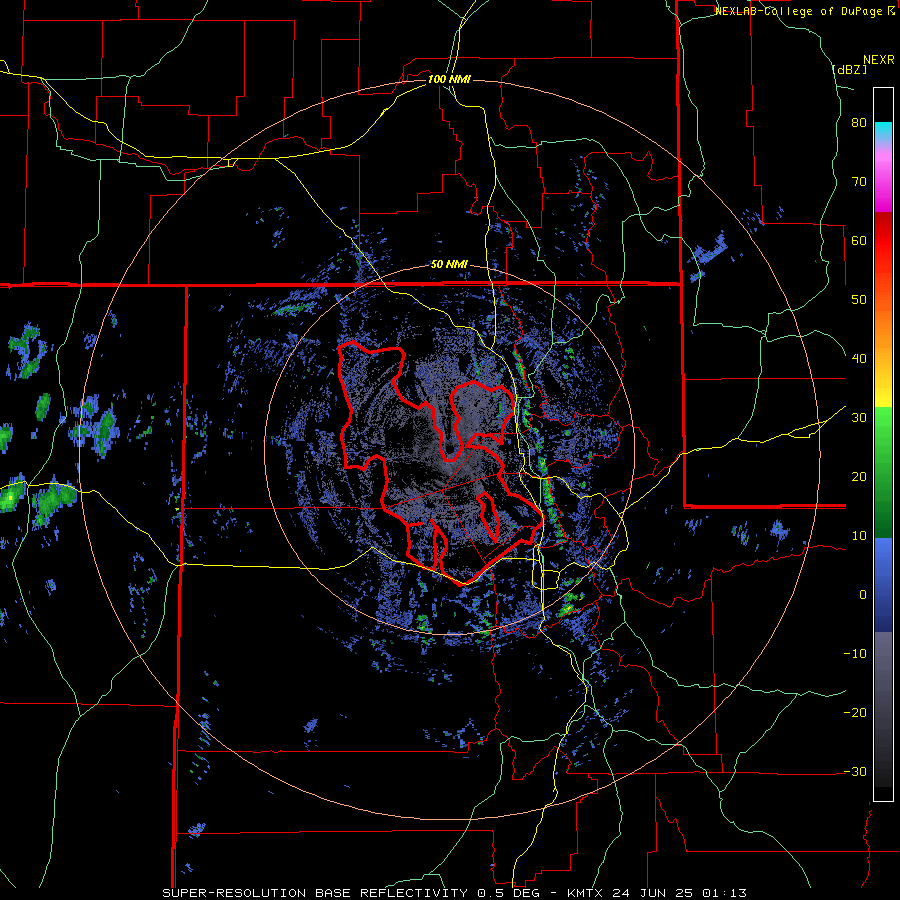900x900 pixels.
Task: Click the 80 value on the dBZ scale
Action: 859,123
